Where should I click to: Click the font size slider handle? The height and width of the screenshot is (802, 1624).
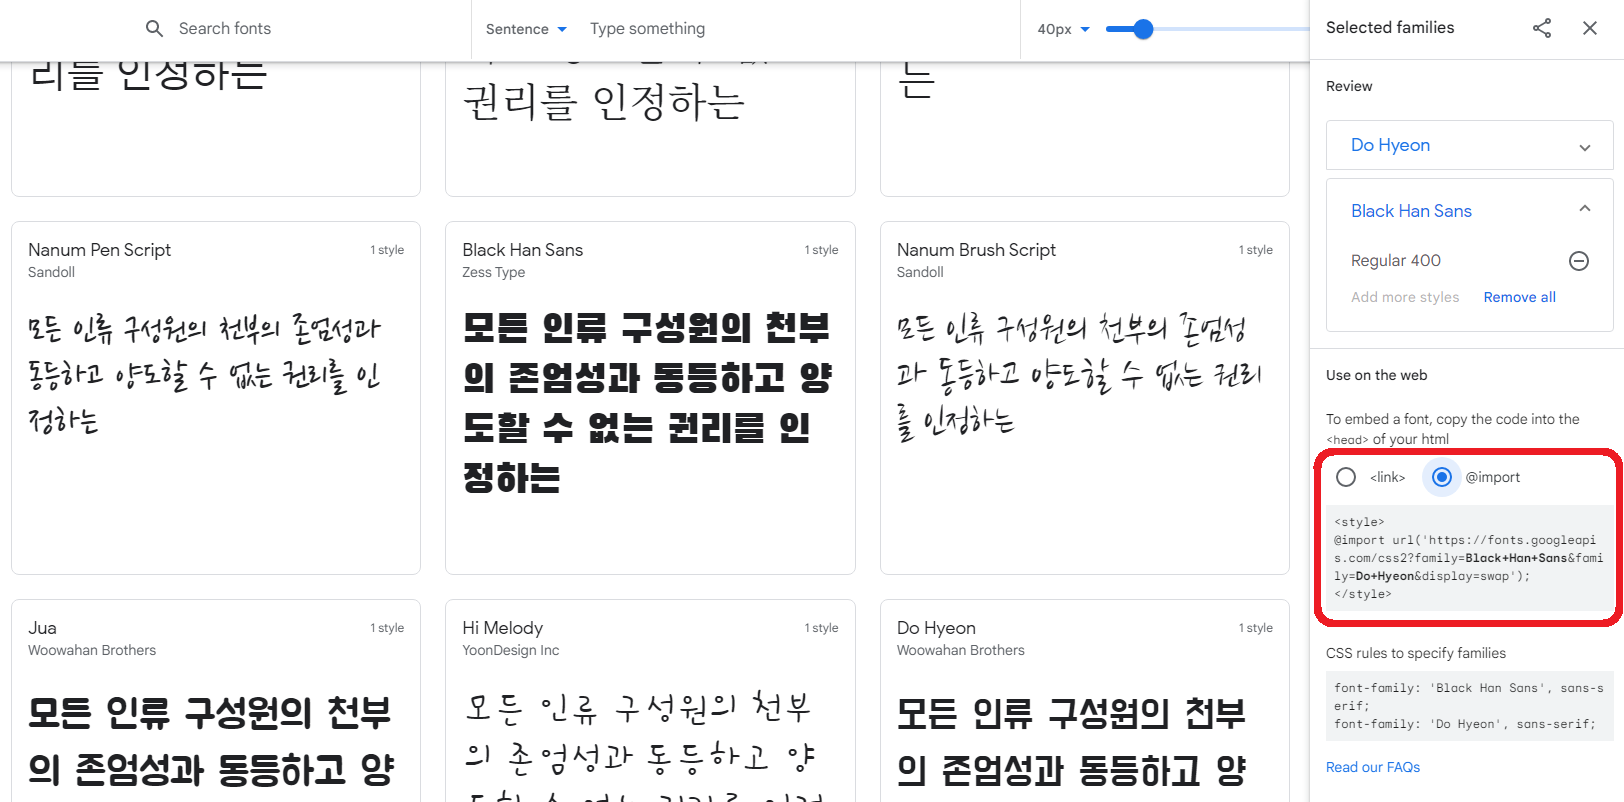point(1144,29)
